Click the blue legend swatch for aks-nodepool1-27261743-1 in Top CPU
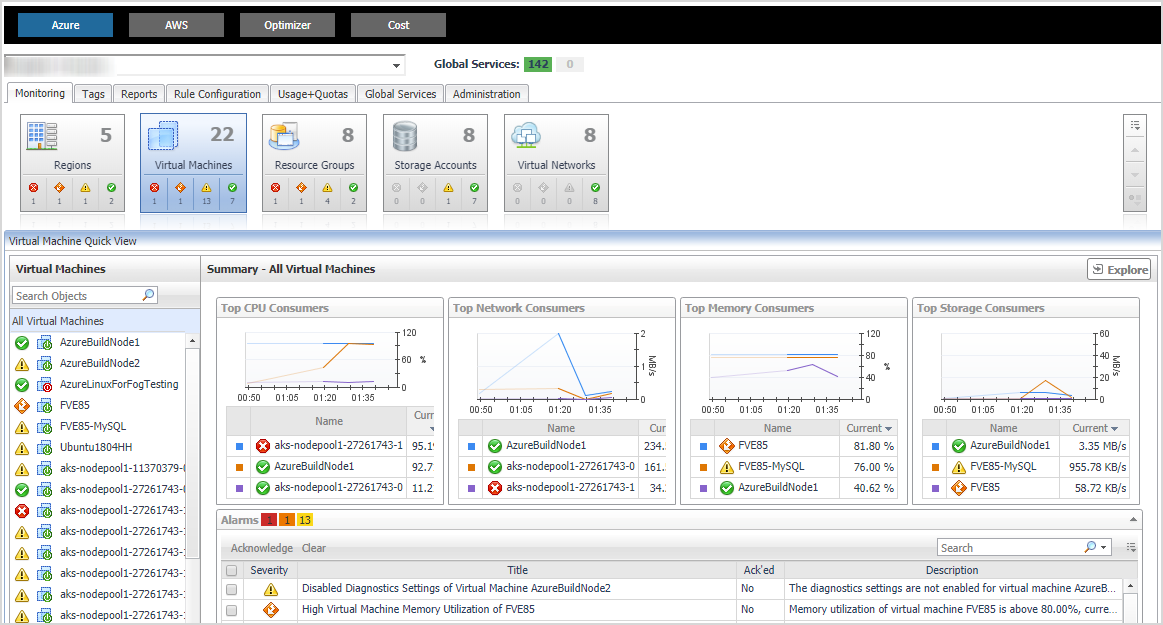The image size is (1163, 625). [x=239, y=446]
